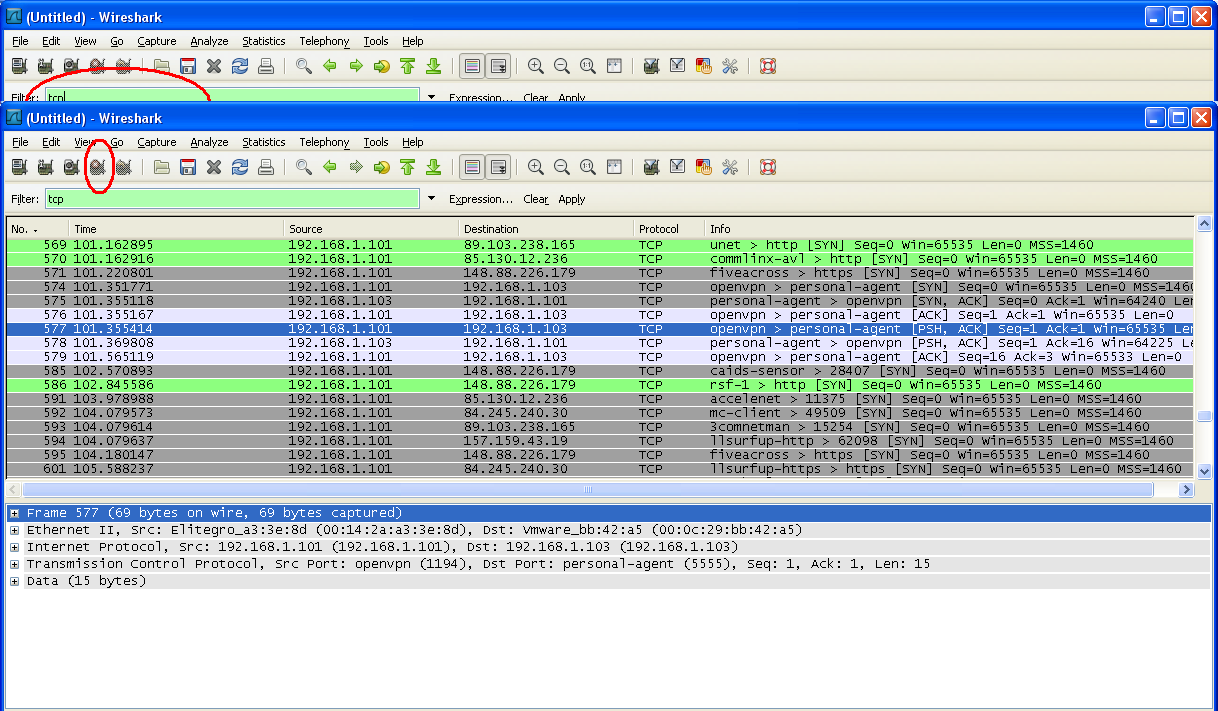Screen dimensions: 1218x711
Task: Jump to first packet icon, front window
Action: [x=407, y=167]
